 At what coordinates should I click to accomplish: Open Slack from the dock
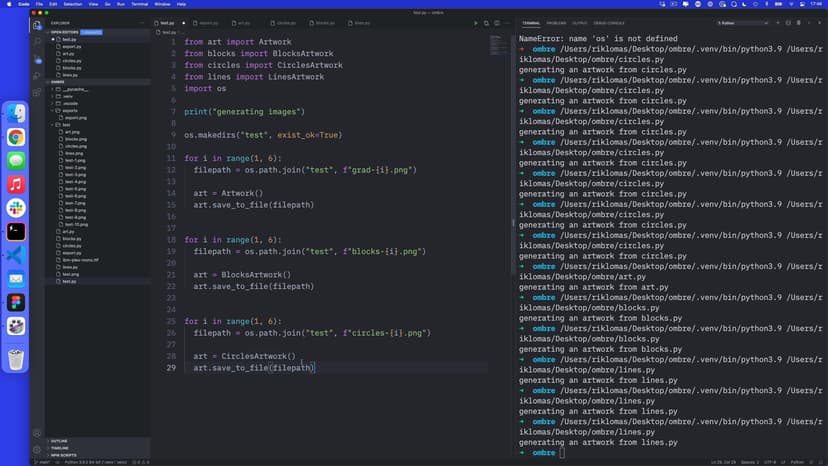point(16,207)
